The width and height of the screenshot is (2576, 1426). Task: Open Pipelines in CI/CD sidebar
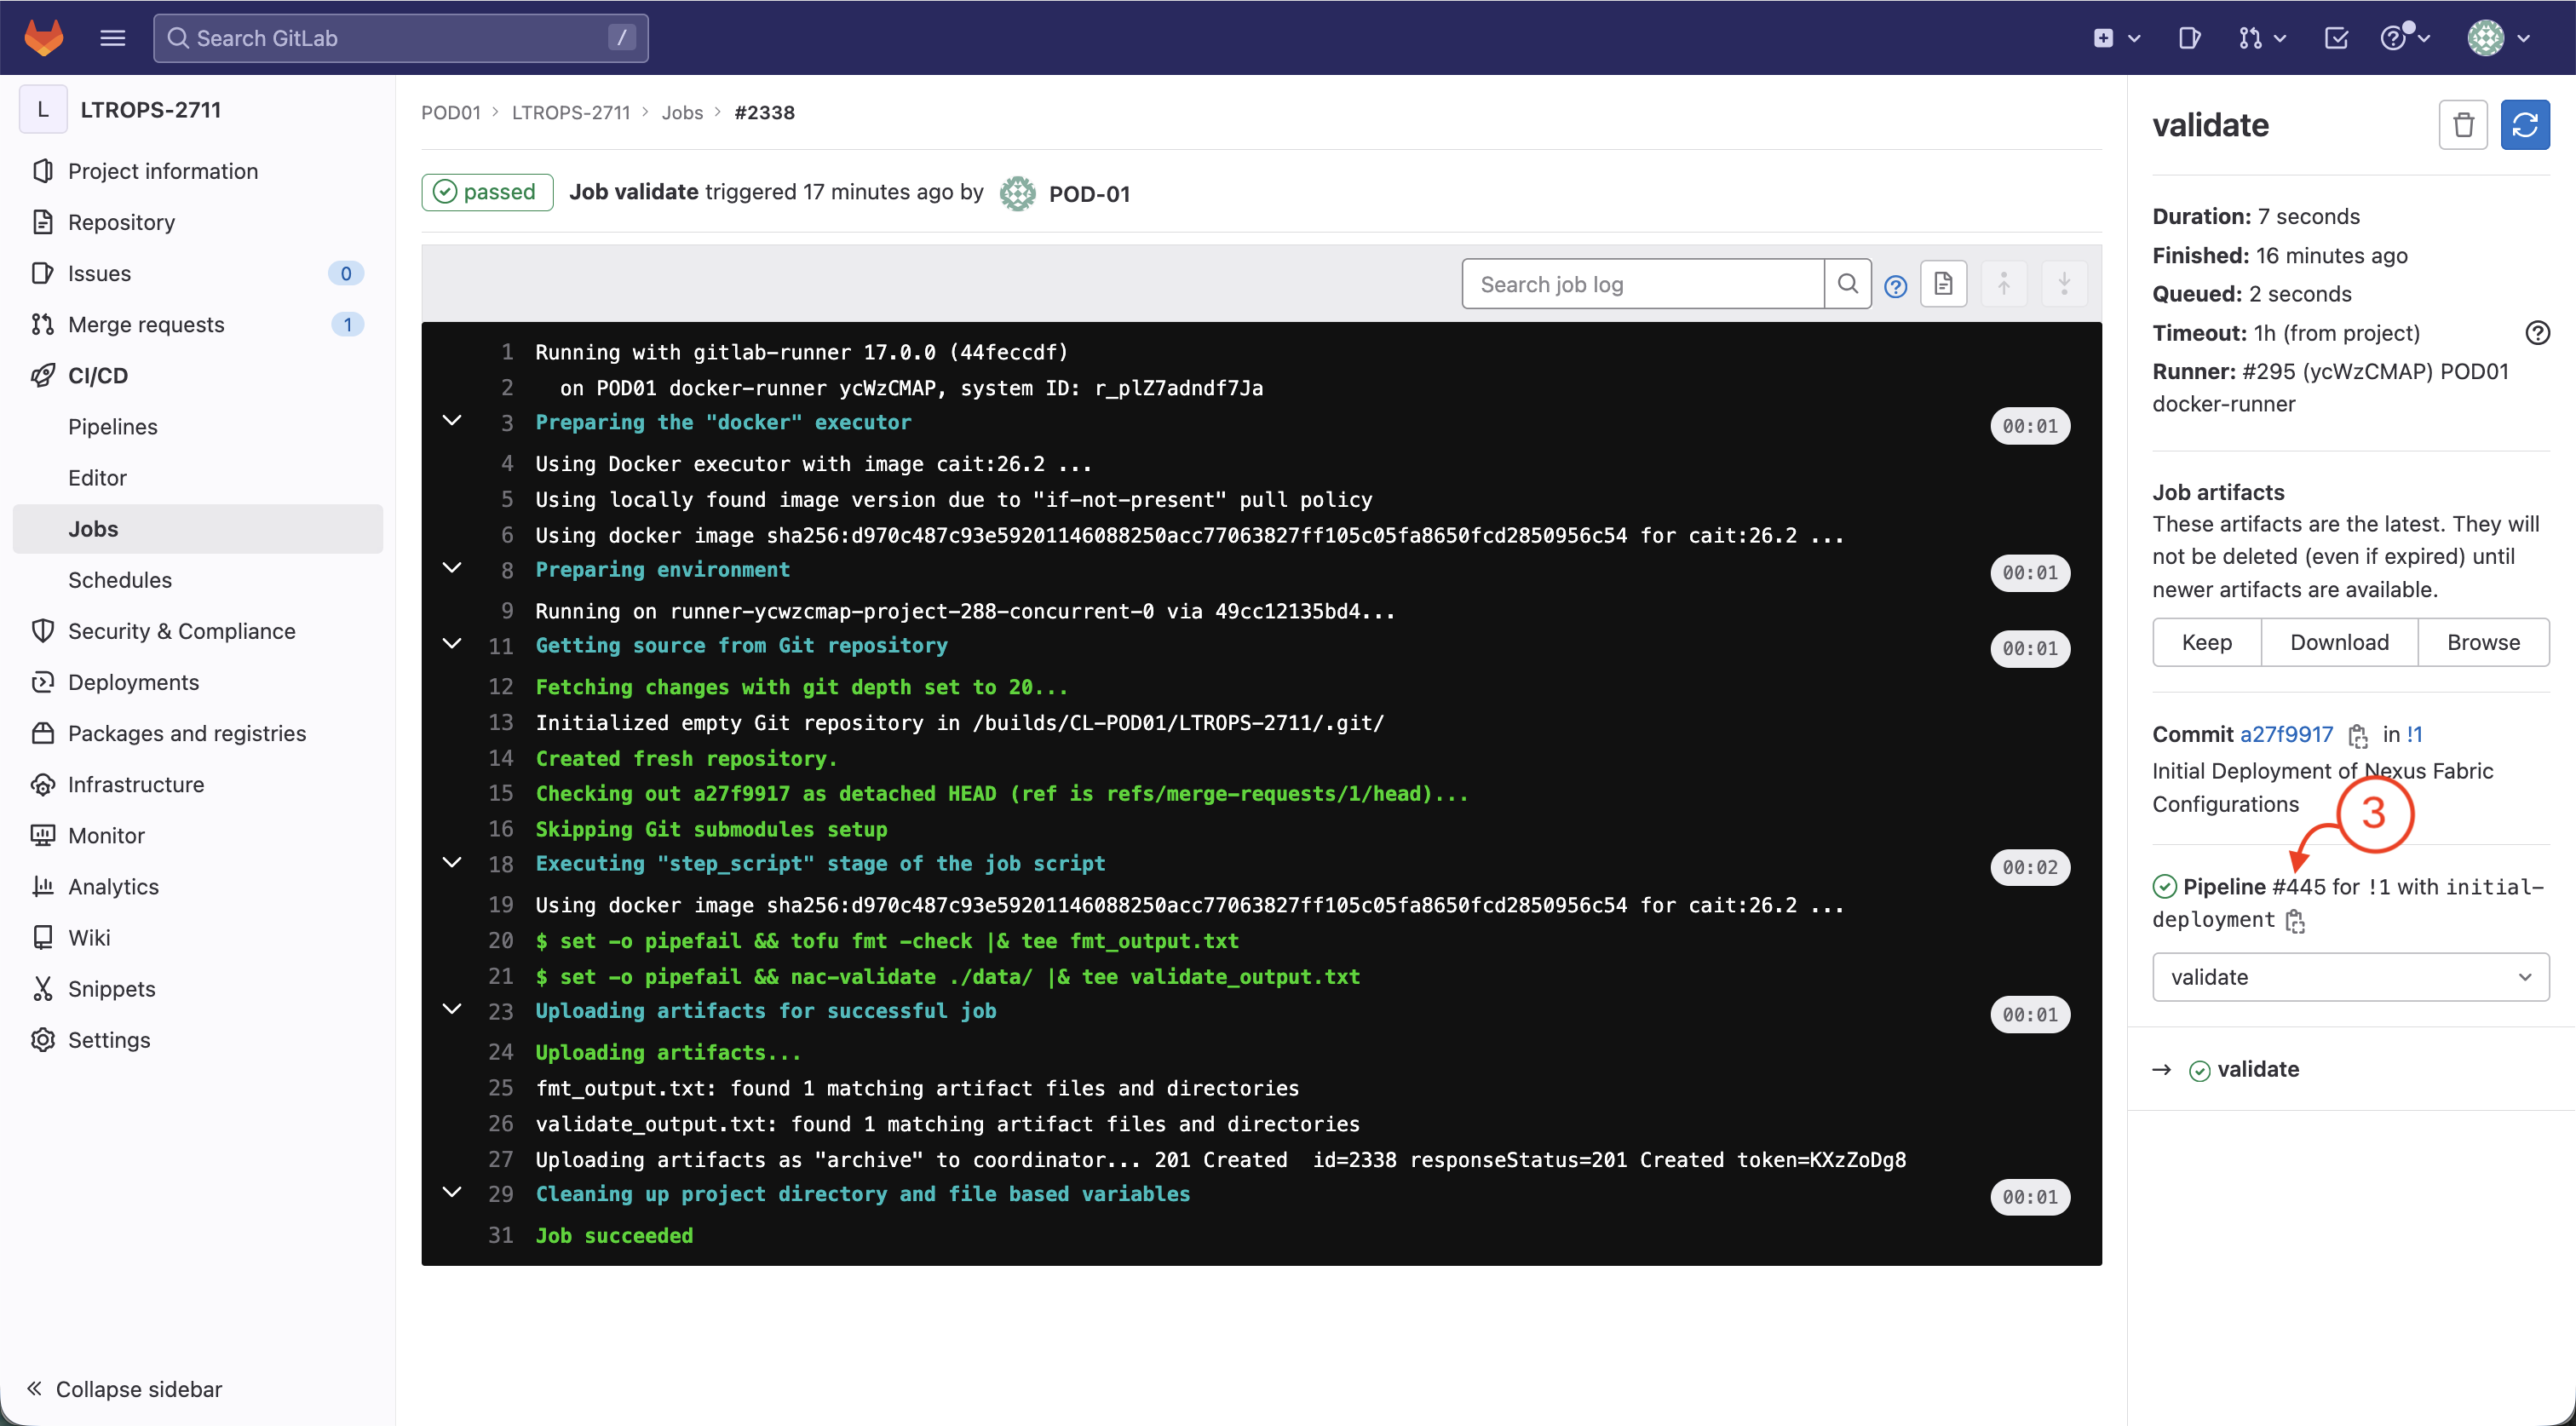113,427
